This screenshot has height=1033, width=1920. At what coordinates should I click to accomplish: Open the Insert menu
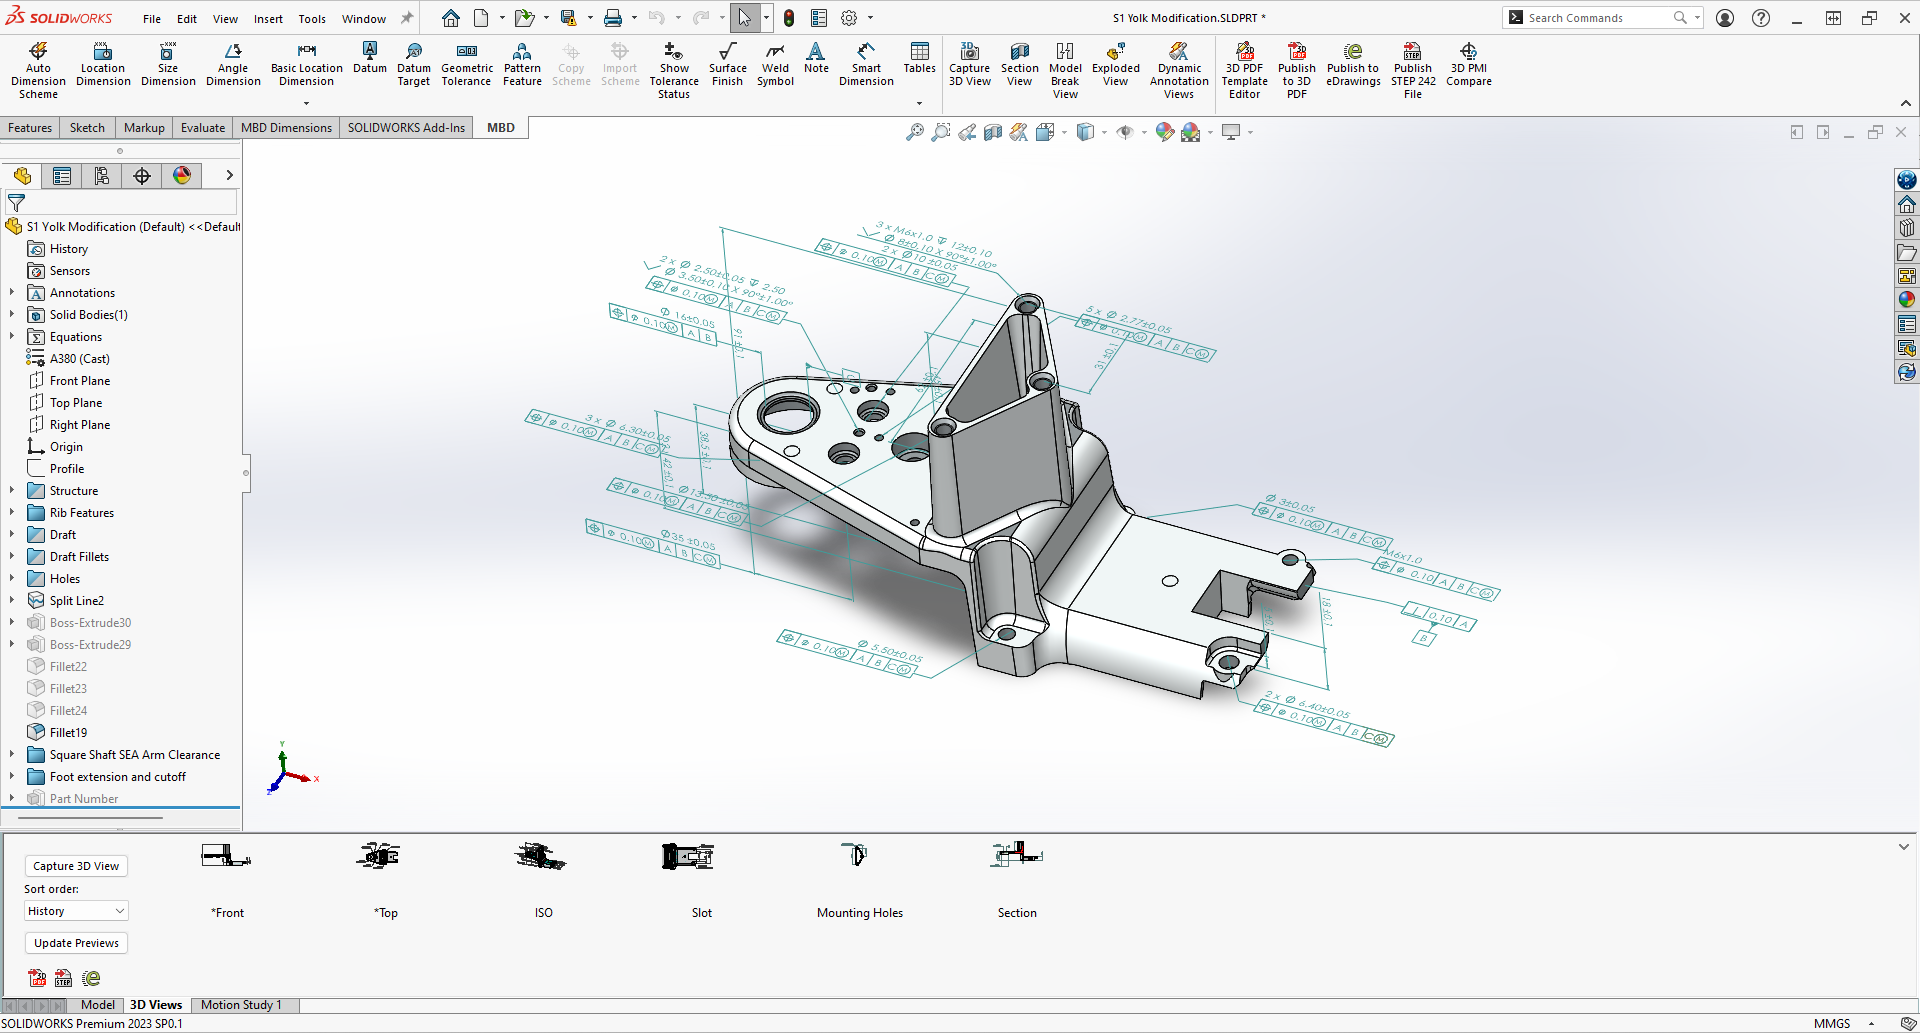click(268, 18)
